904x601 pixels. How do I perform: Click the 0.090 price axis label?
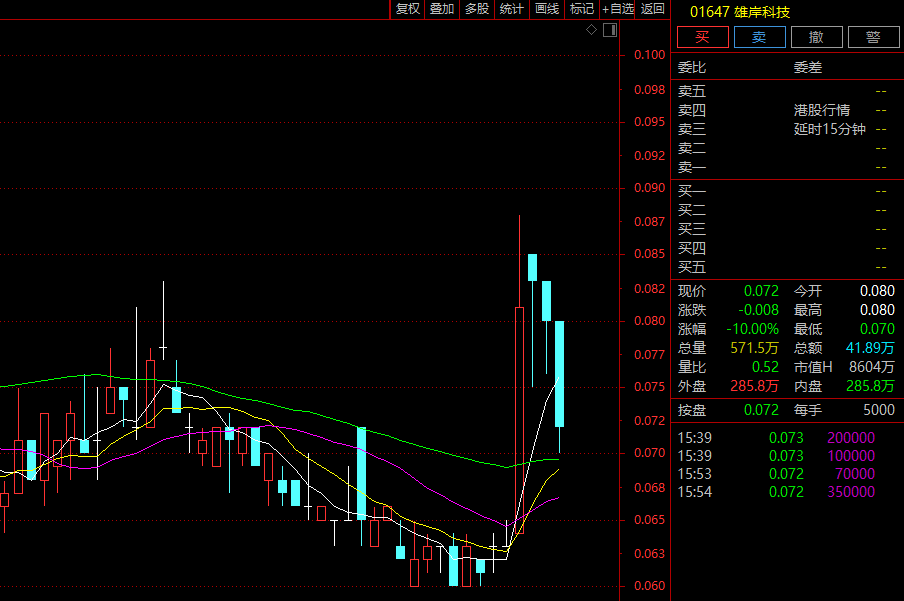click(x=649, y=188)
